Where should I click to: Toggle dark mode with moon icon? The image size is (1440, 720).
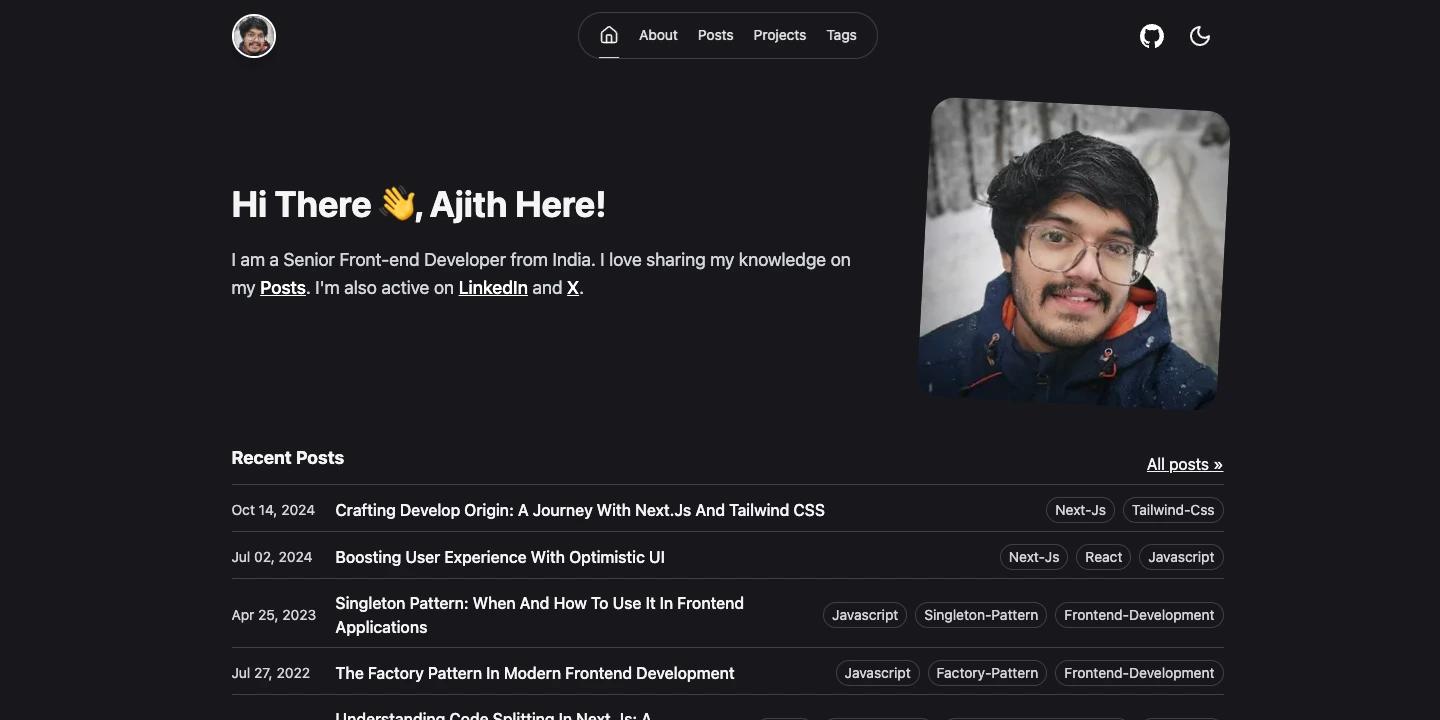pos(1200,36)
